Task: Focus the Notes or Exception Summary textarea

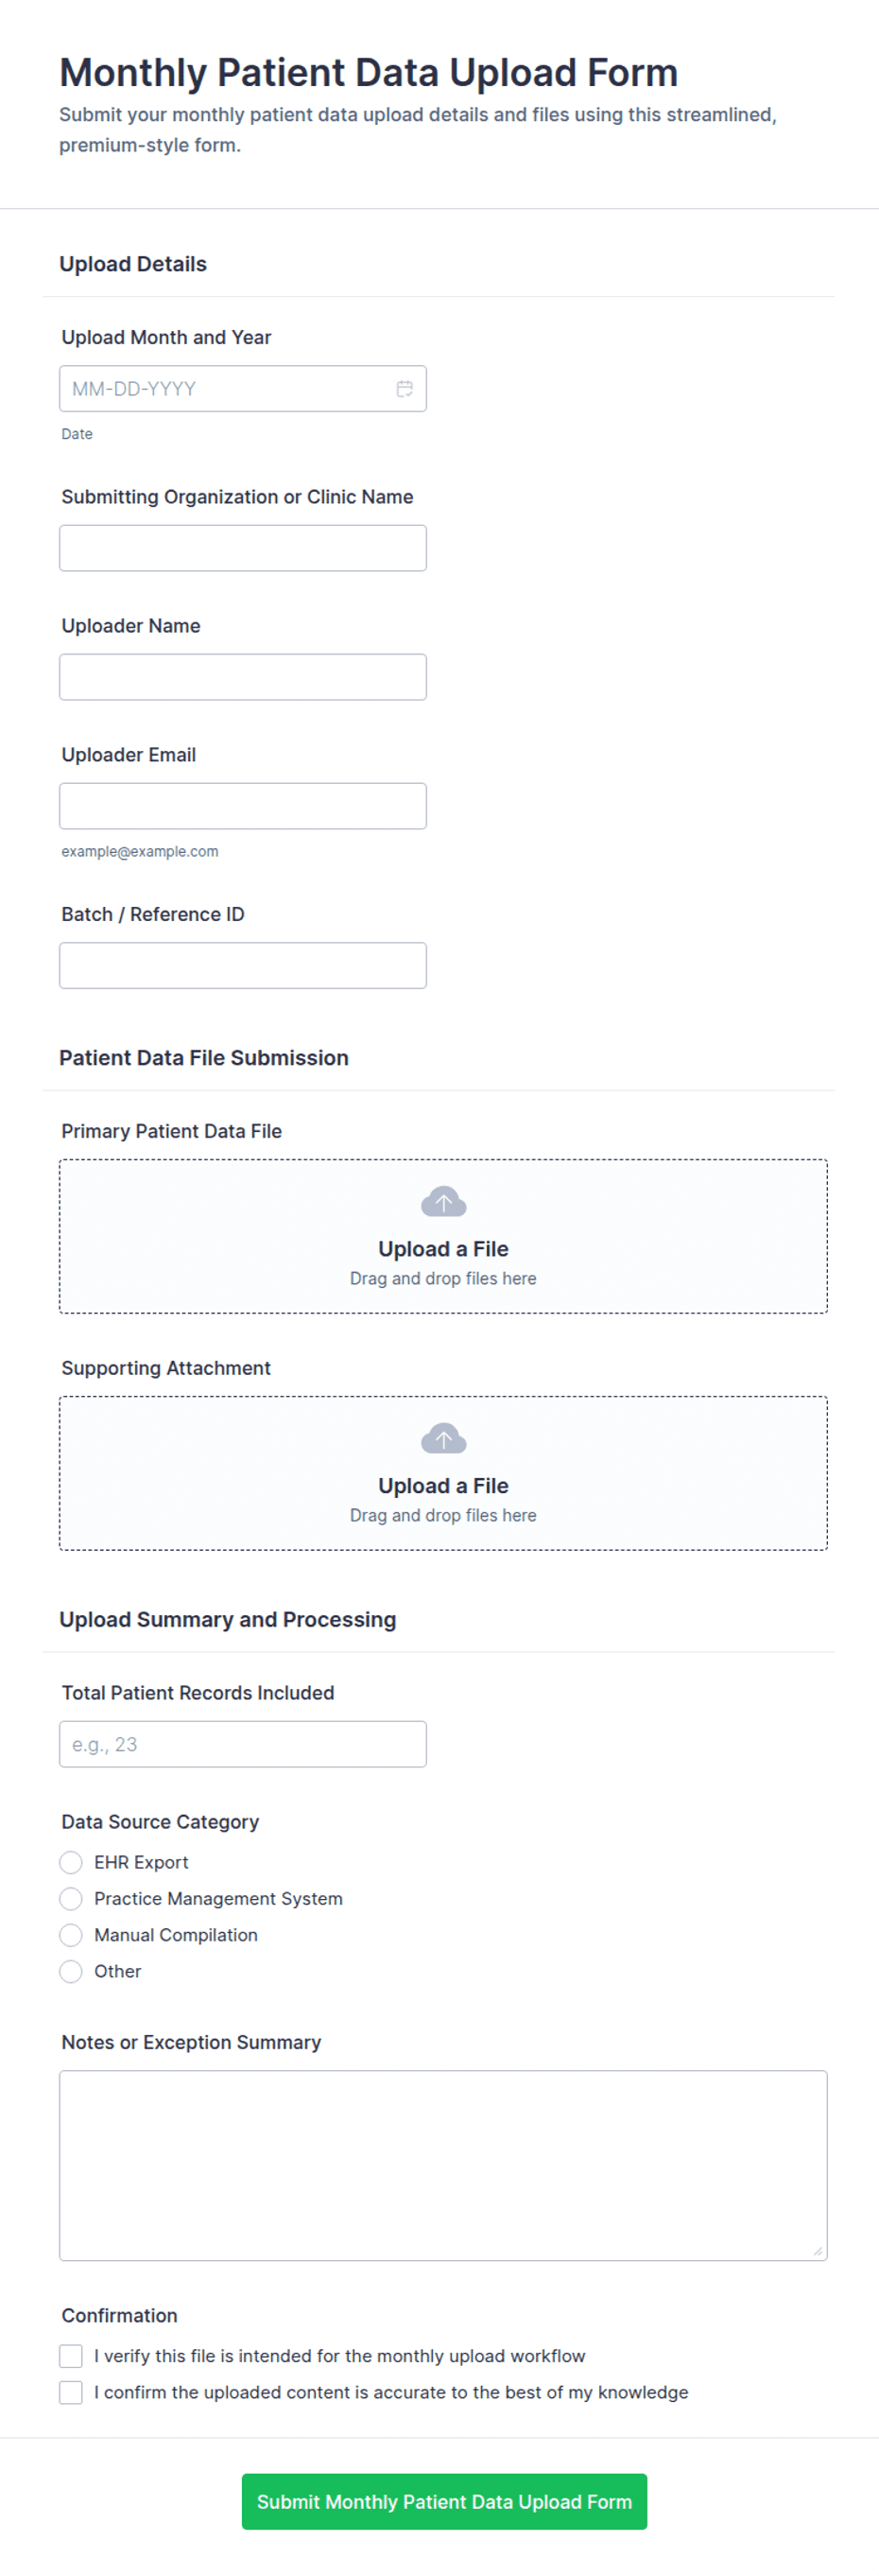Action: click(x=443, y=2165)
